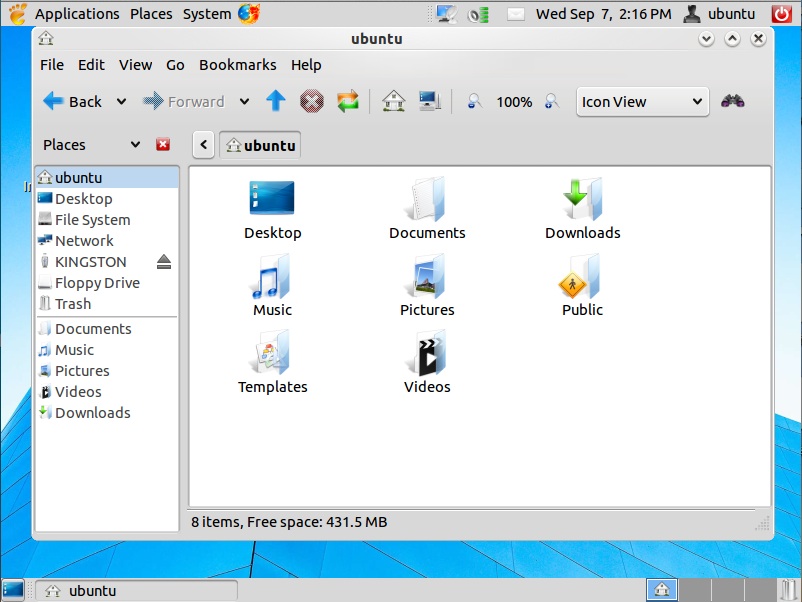The height and width of the screenshot is (602, 802).
Task: Select the Desktop folder icon
Action: pyautogui.click(x=272, y=198)
